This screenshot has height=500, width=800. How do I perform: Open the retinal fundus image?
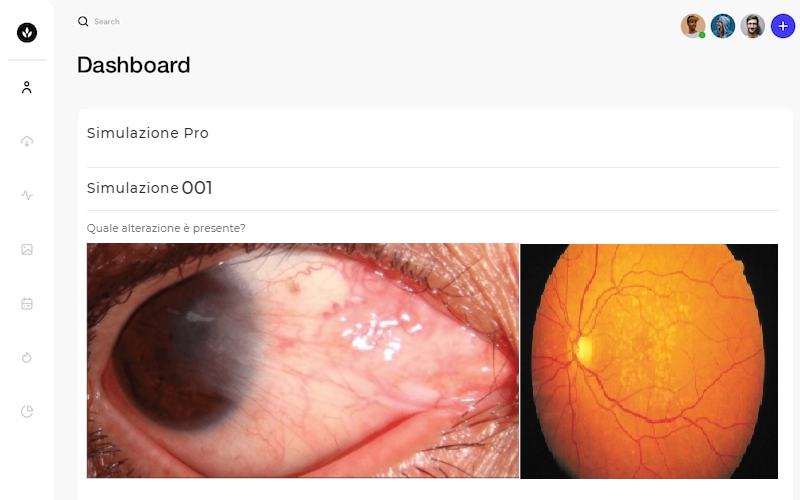[x=649, y=361]
